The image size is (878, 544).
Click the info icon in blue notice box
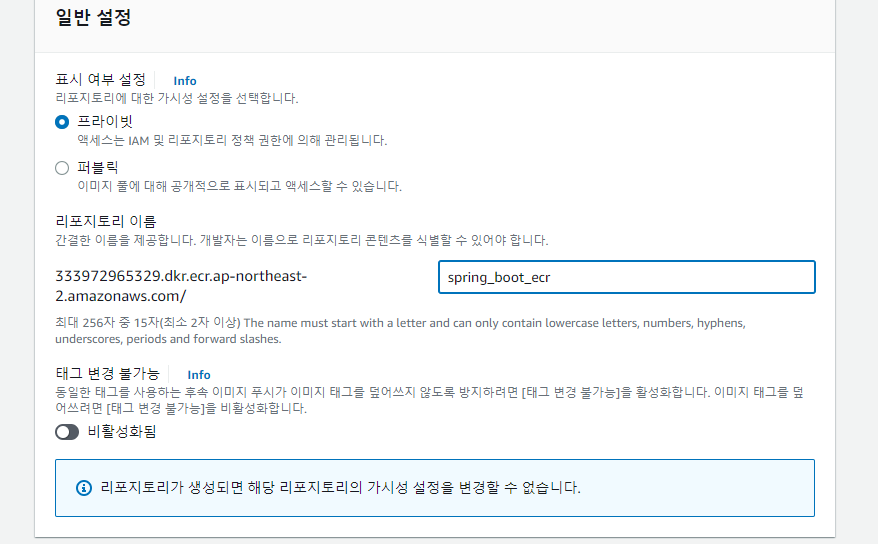point(84,488)
